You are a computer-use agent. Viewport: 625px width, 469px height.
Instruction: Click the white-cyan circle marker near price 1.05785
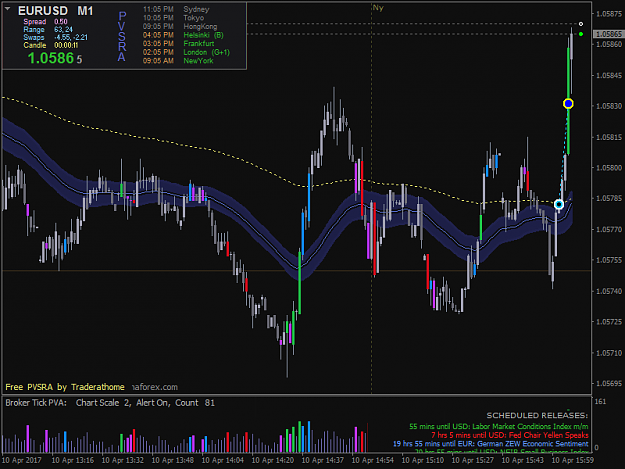coord(559,204)
